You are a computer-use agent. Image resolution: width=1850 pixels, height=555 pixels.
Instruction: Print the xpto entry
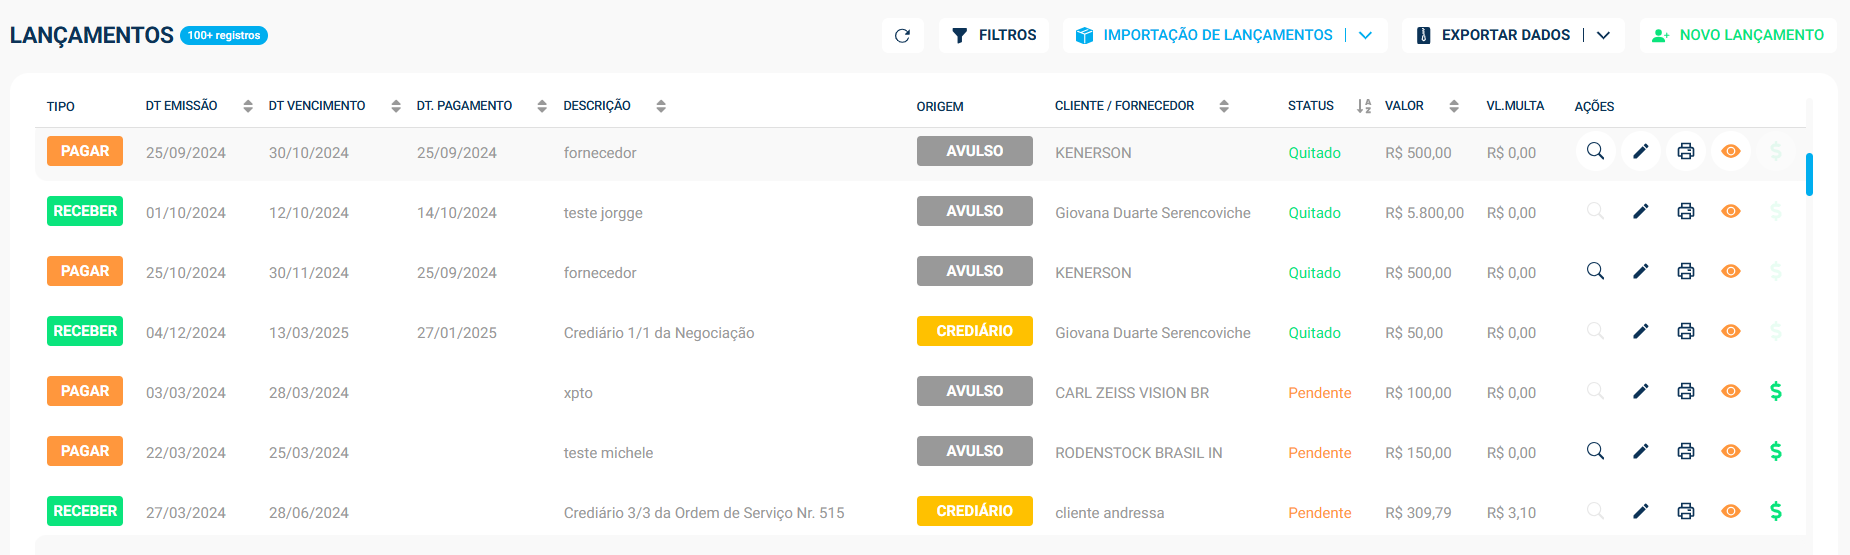(x=1685, y=391)
